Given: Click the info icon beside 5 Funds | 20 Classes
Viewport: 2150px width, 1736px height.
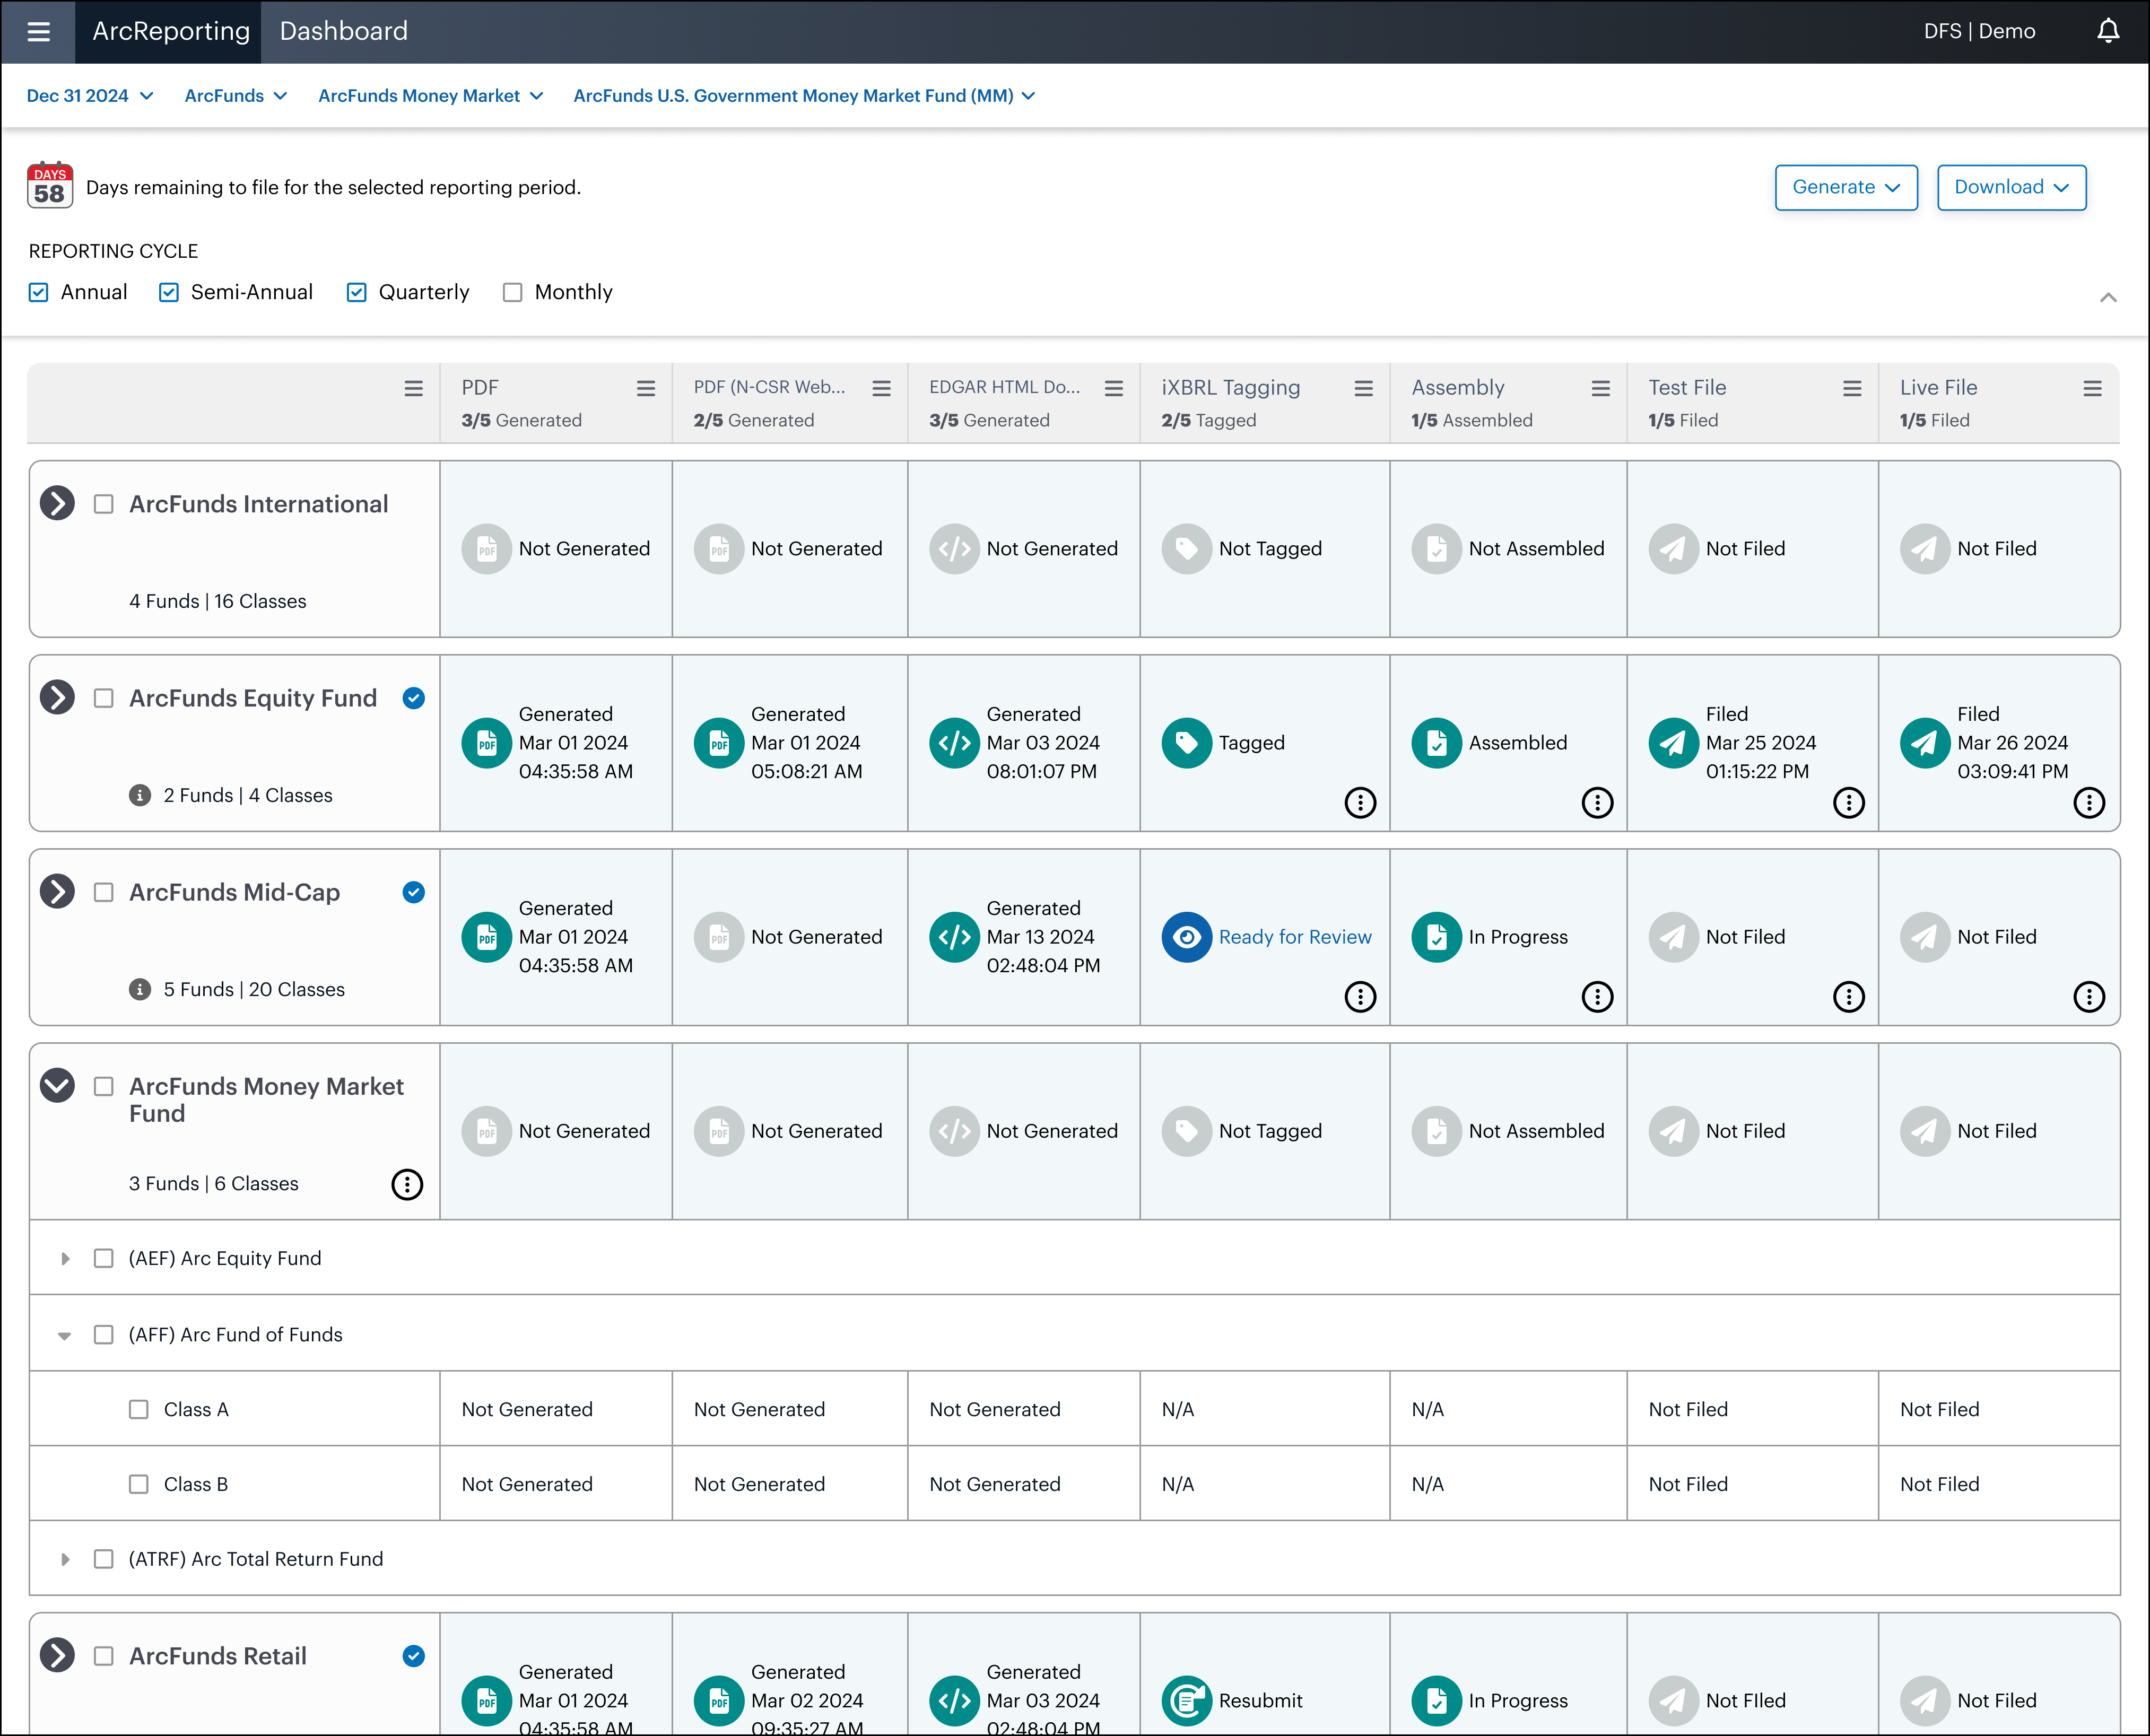Looking at the screenshot, I should point(140,990).
